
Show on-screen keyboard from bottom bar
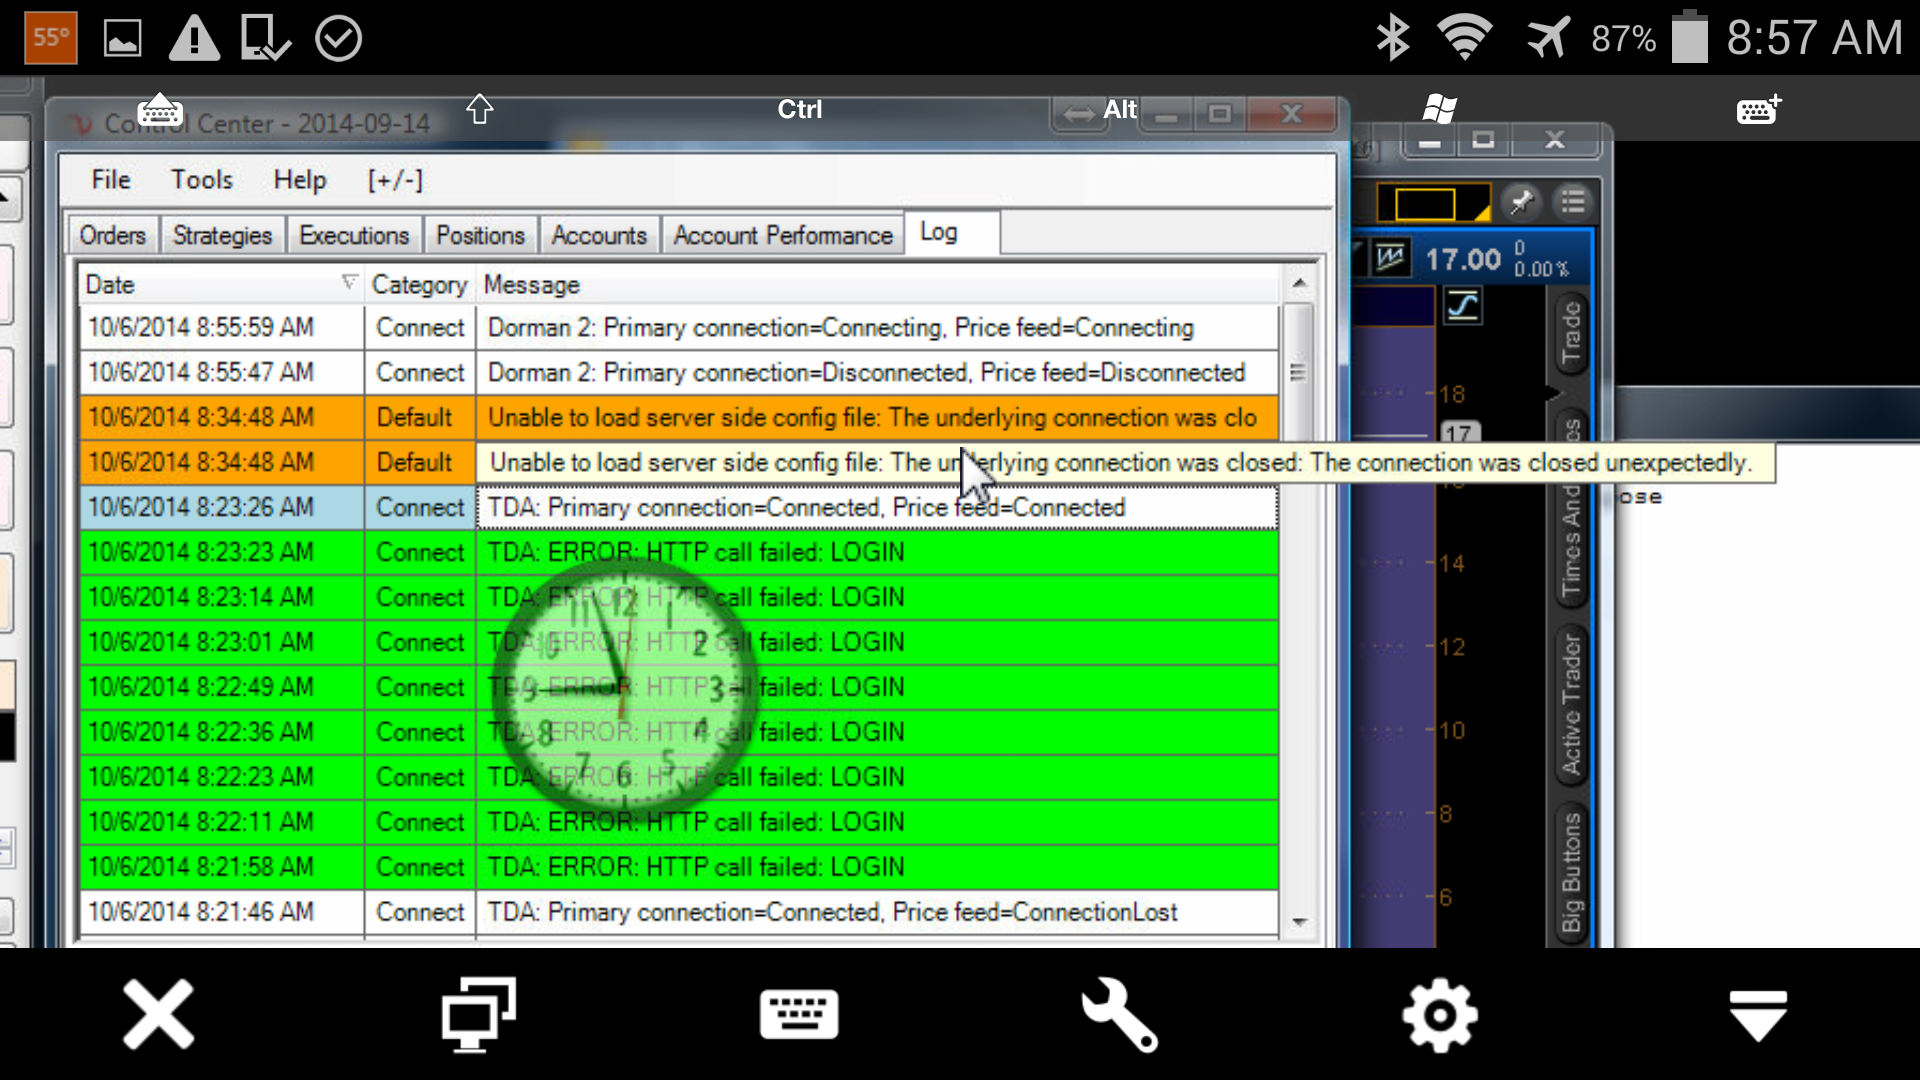799,1015
